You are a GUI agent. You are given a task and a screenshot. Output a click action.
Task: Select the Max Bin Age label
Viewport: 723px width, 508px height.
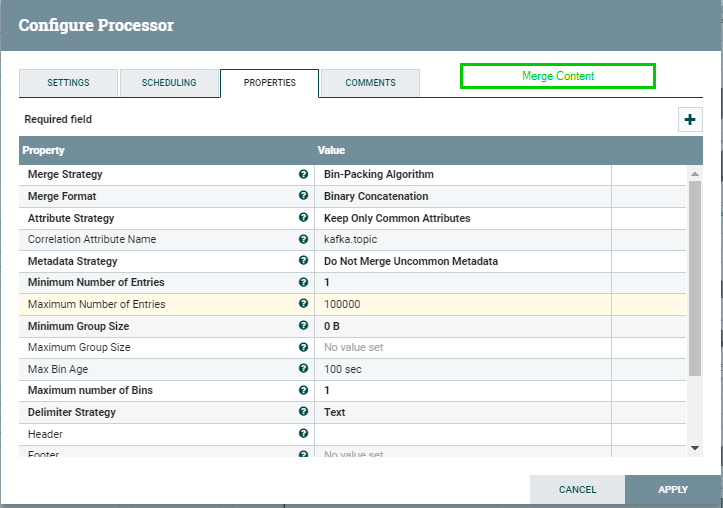[58, 369]
